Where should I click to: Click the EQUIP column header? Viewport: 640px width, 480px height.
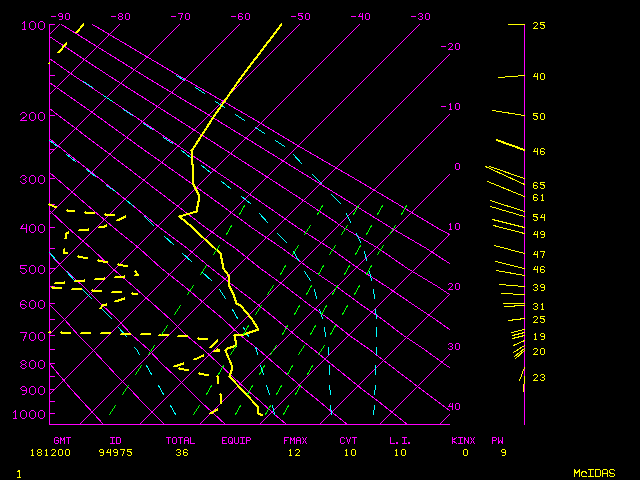[237, 440]
